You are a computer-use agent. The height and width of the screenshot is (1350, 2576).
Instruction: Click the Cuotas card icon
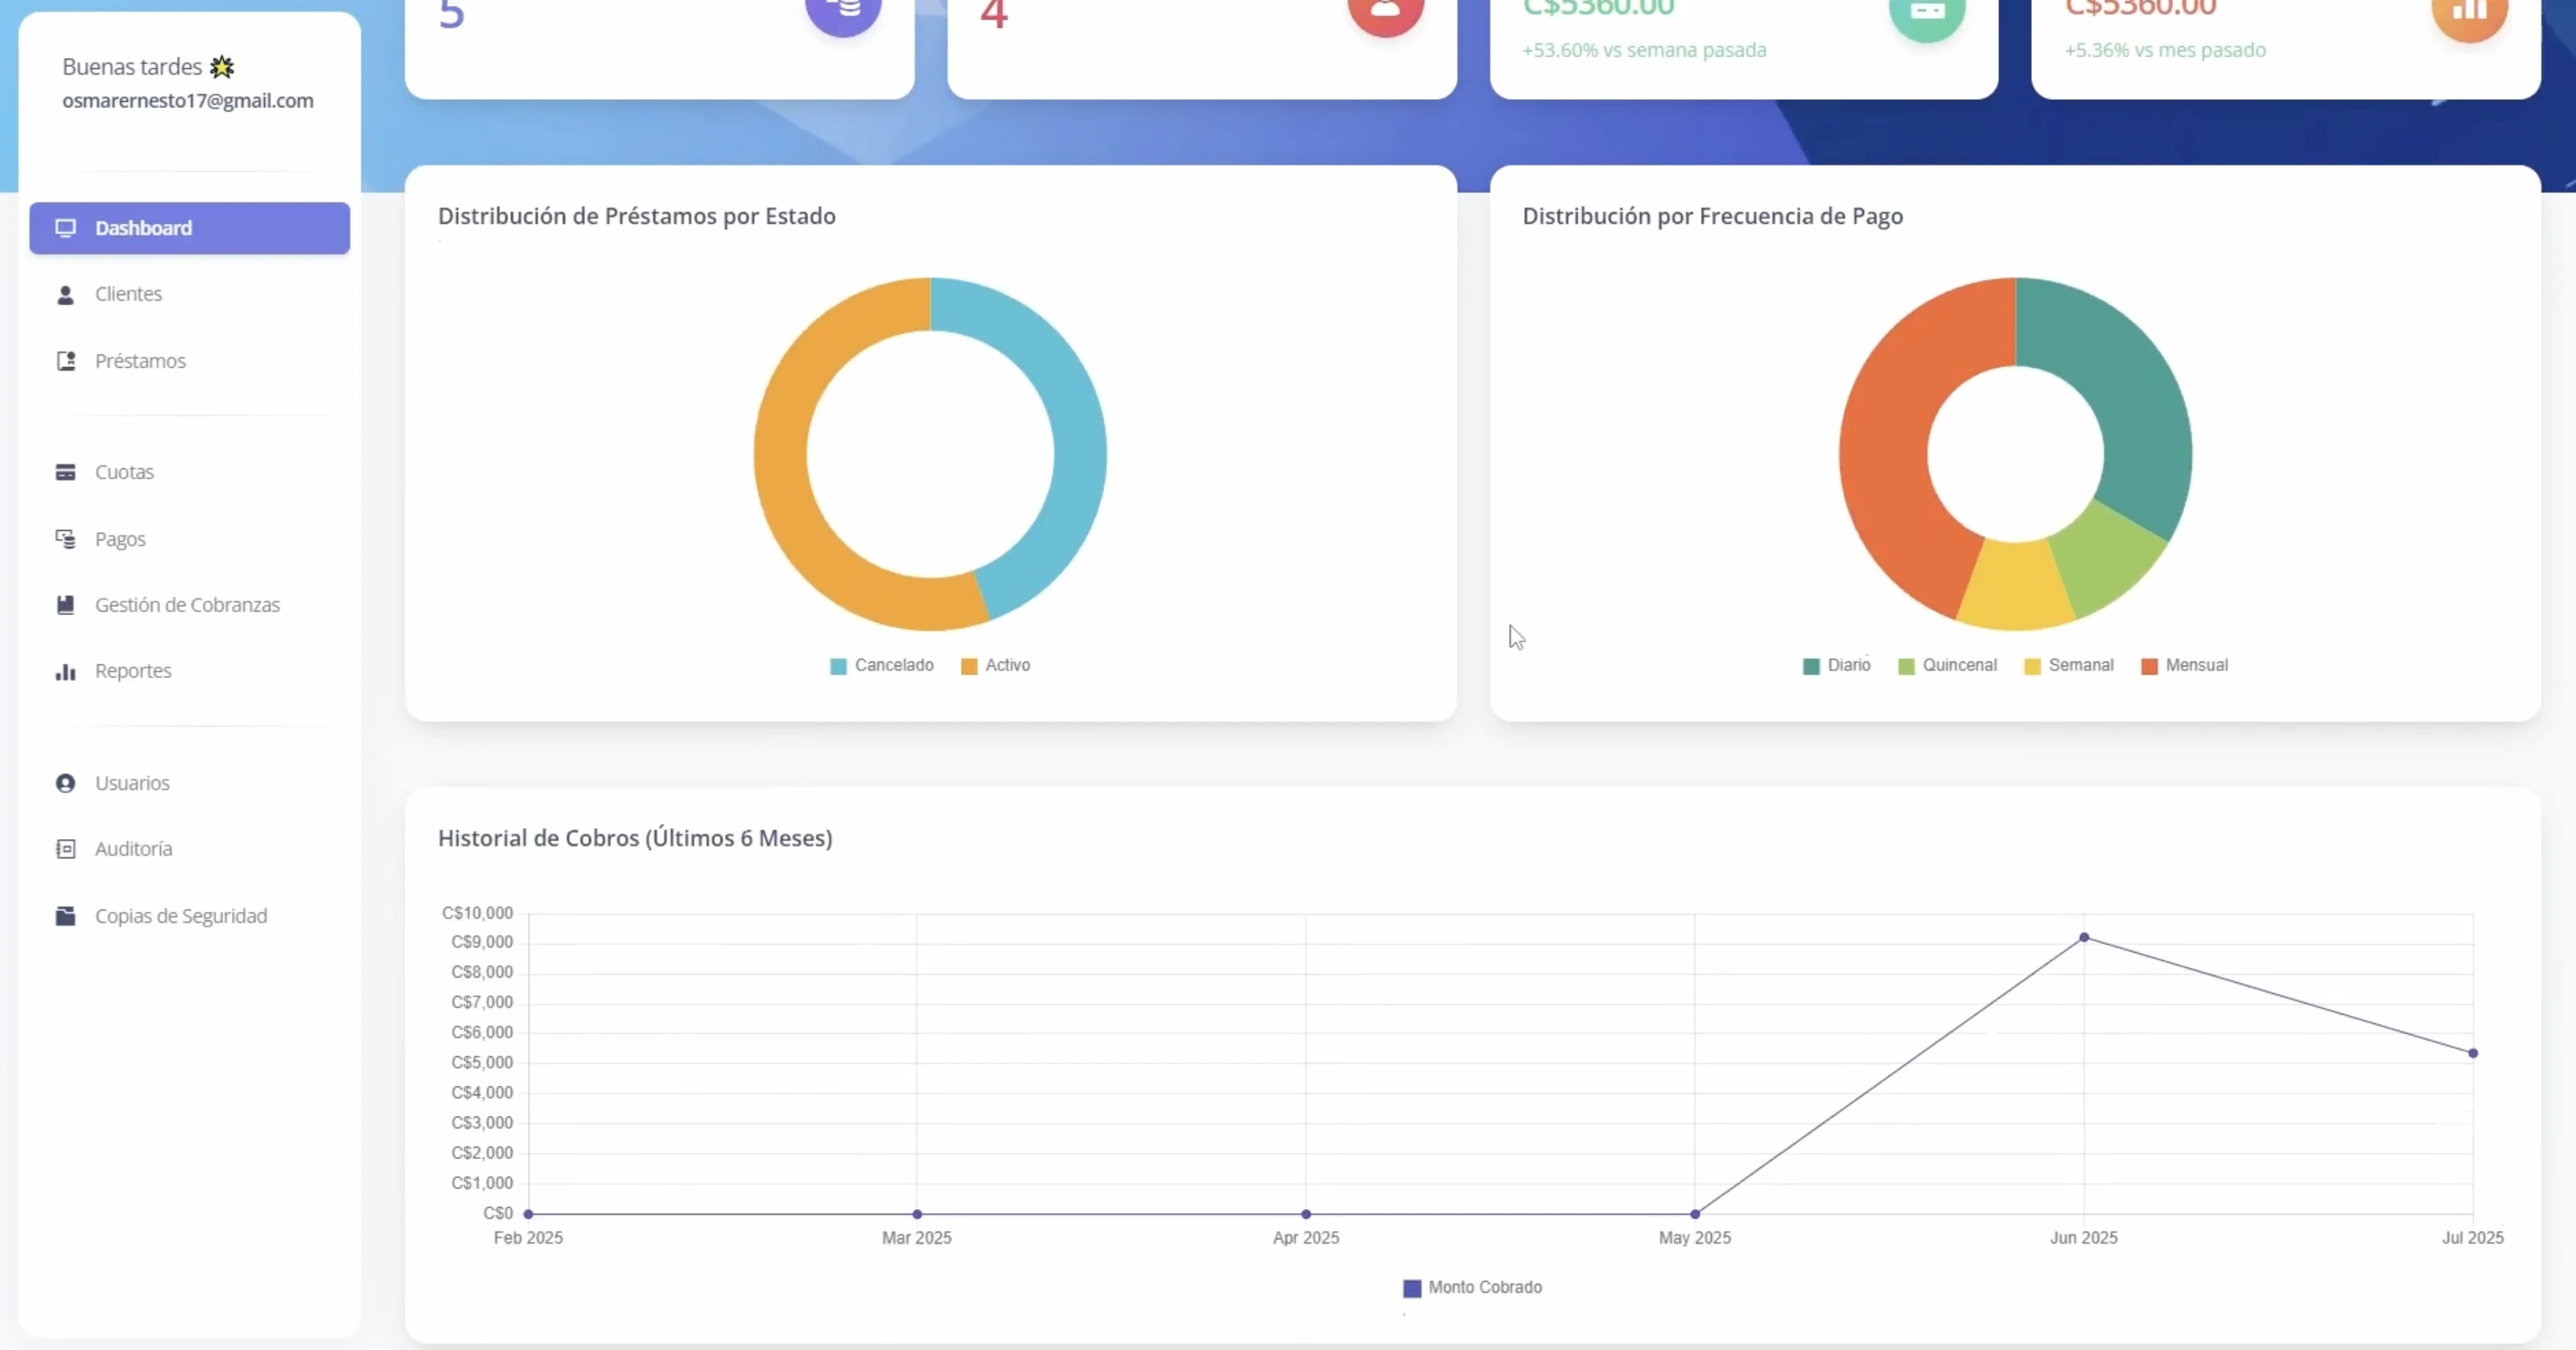pos(66,472)
